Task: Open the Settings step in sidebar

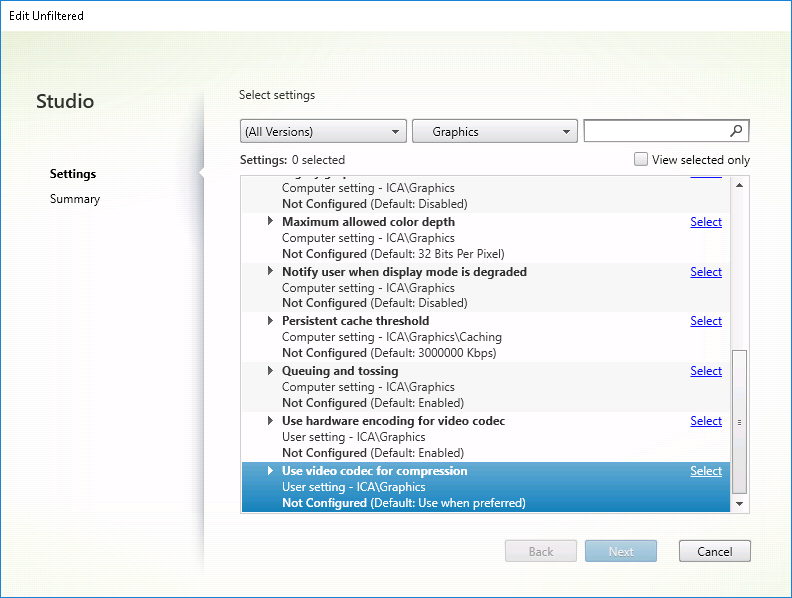Action: [x=73, y=174]
